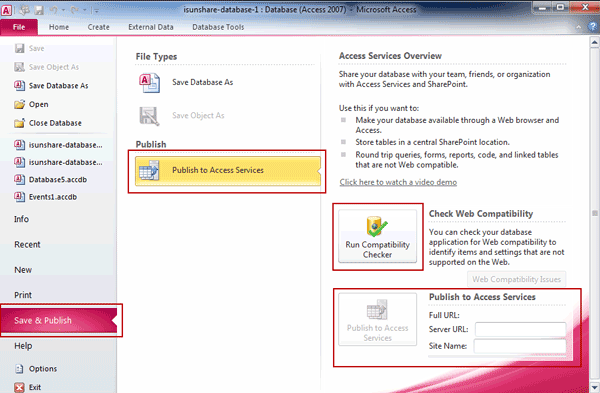Switch to the Home ribbon tab
The width and height of the screenshot is (600, 393).
(59, 27)
